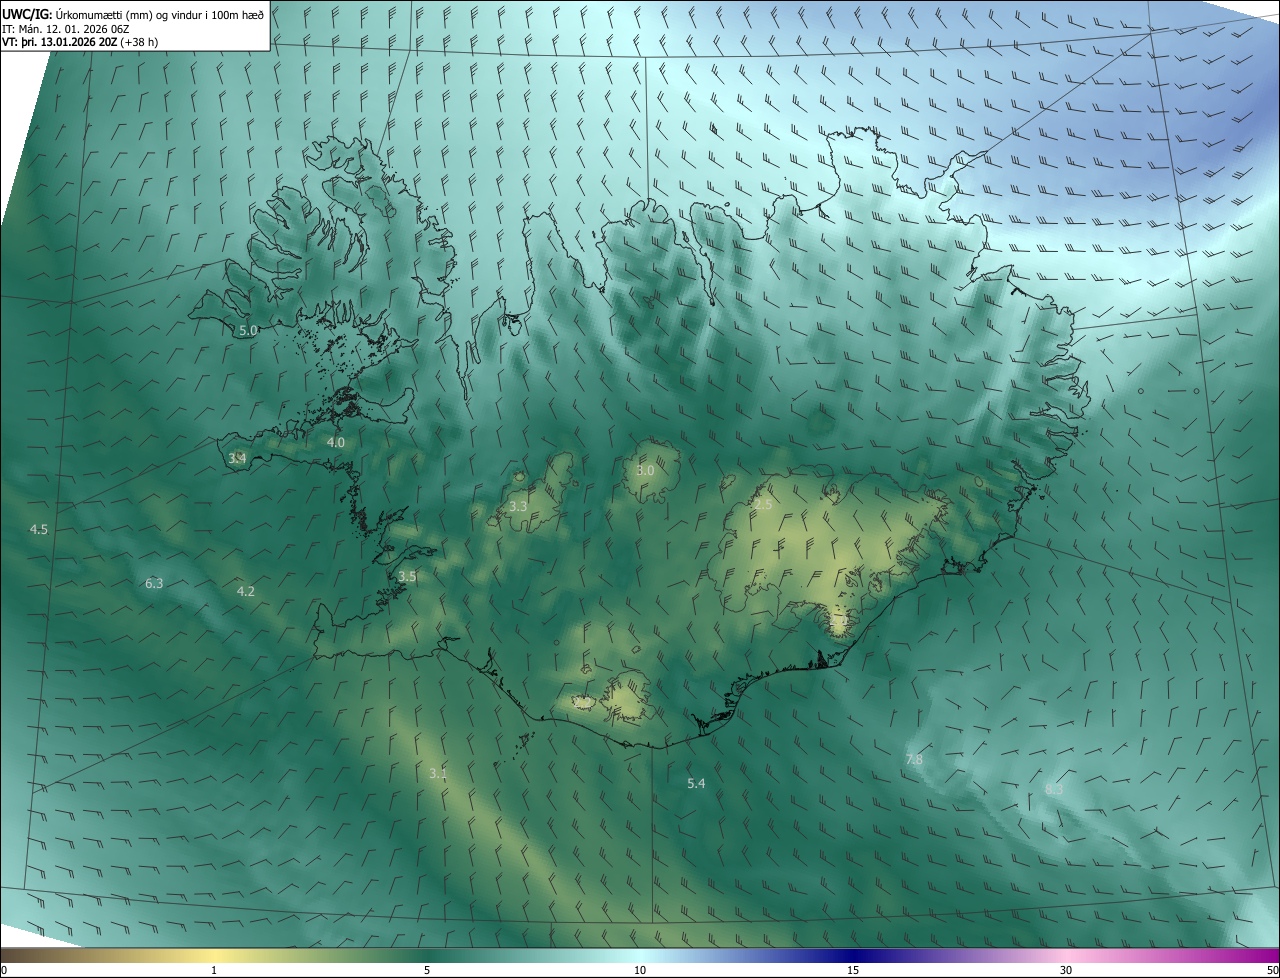Click the map value label '3.1'

438,773
